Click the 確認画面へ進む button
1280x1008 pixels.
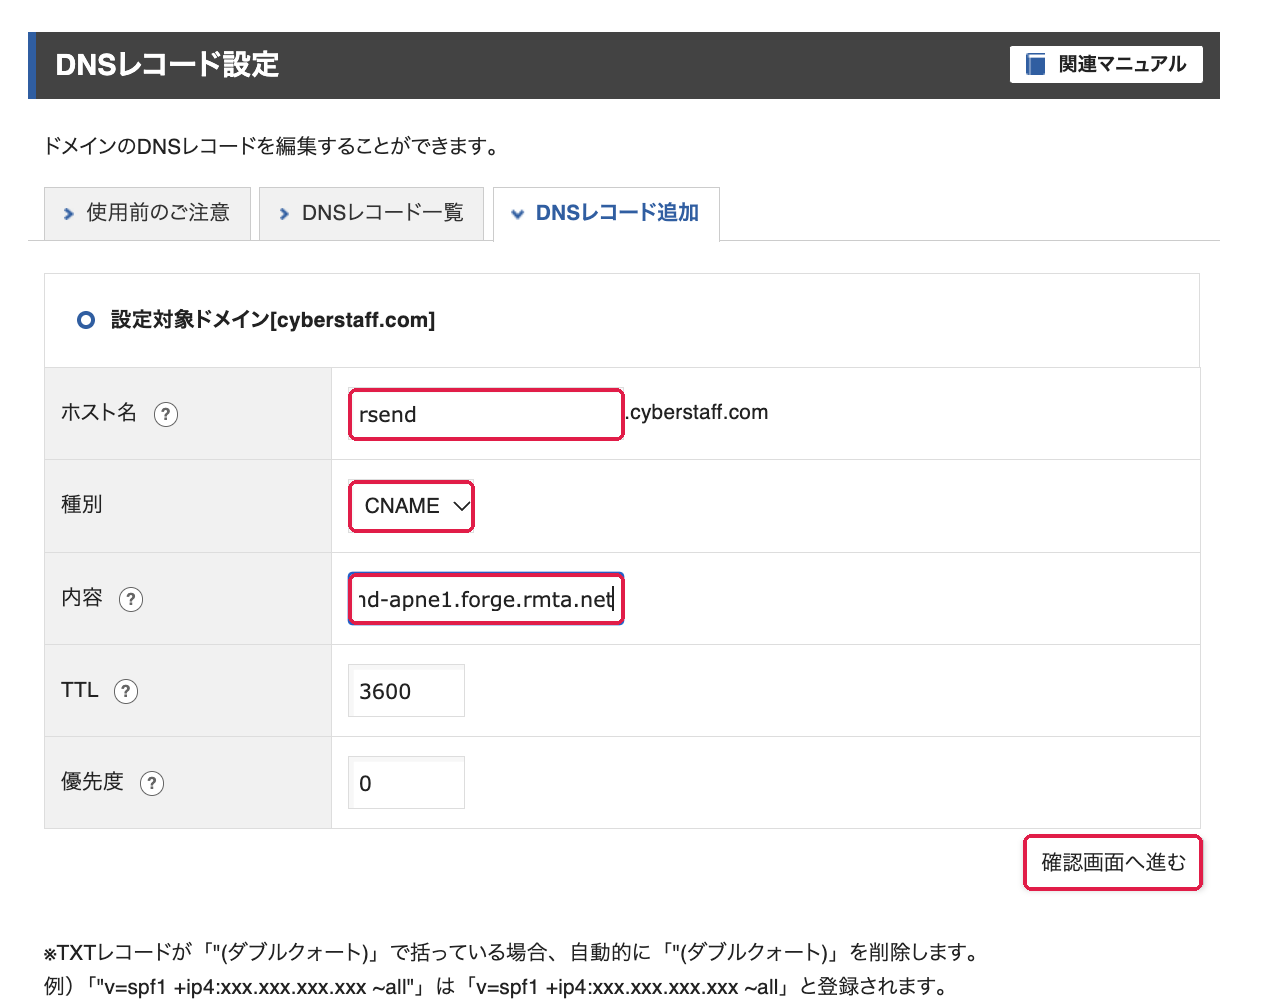click(1113, 862)
